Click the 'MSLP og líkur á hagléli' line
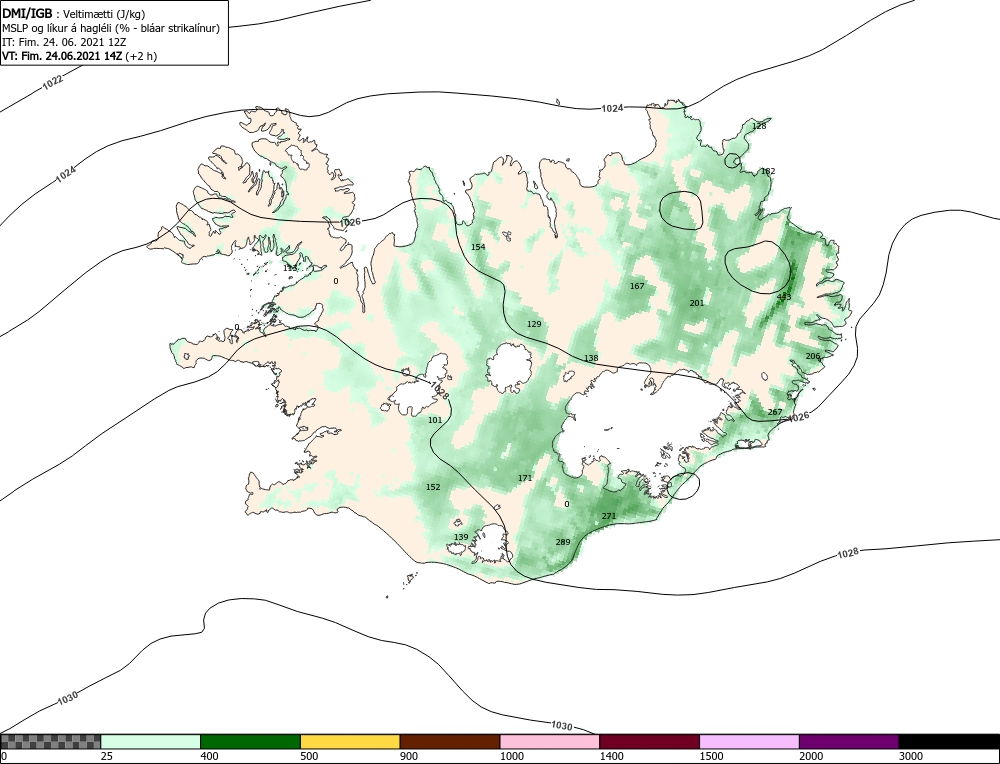The image size is (1000, 764). point(111,28)
